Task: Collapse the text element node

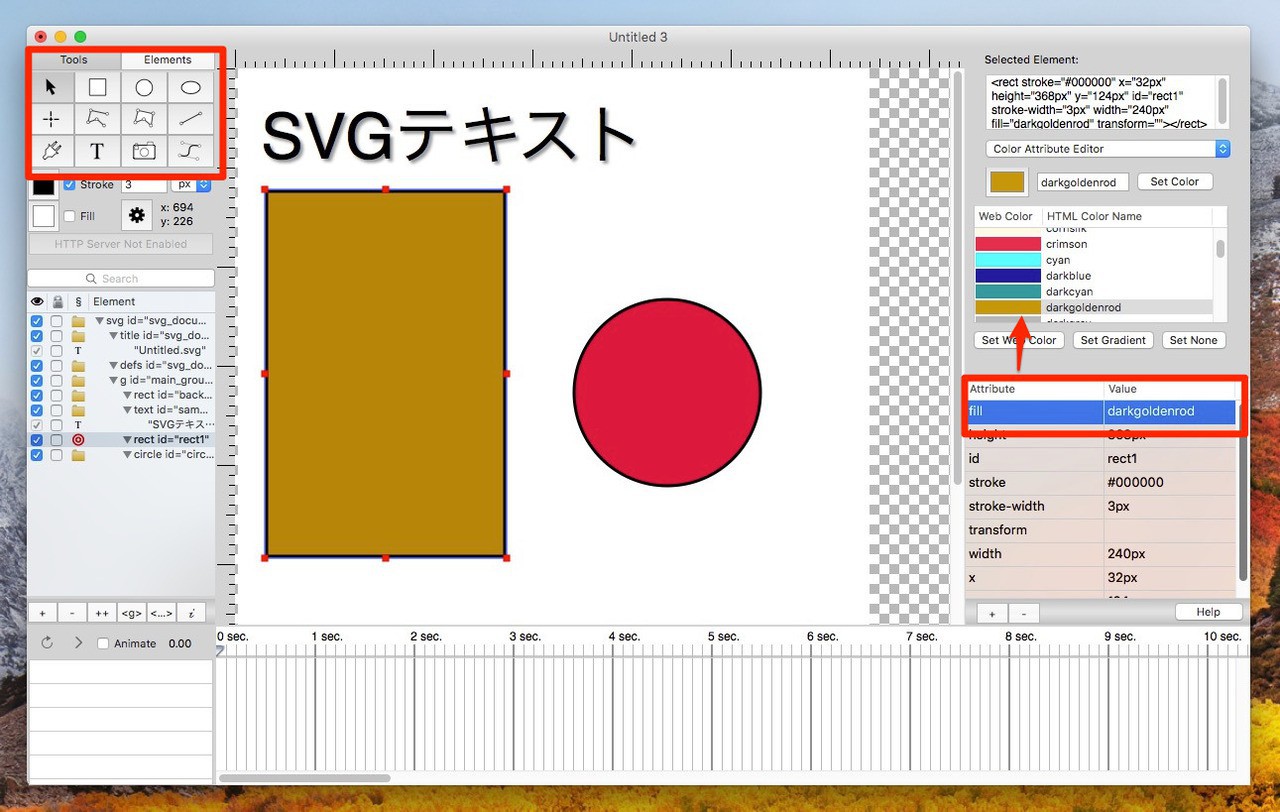Action: pos(127,410)
